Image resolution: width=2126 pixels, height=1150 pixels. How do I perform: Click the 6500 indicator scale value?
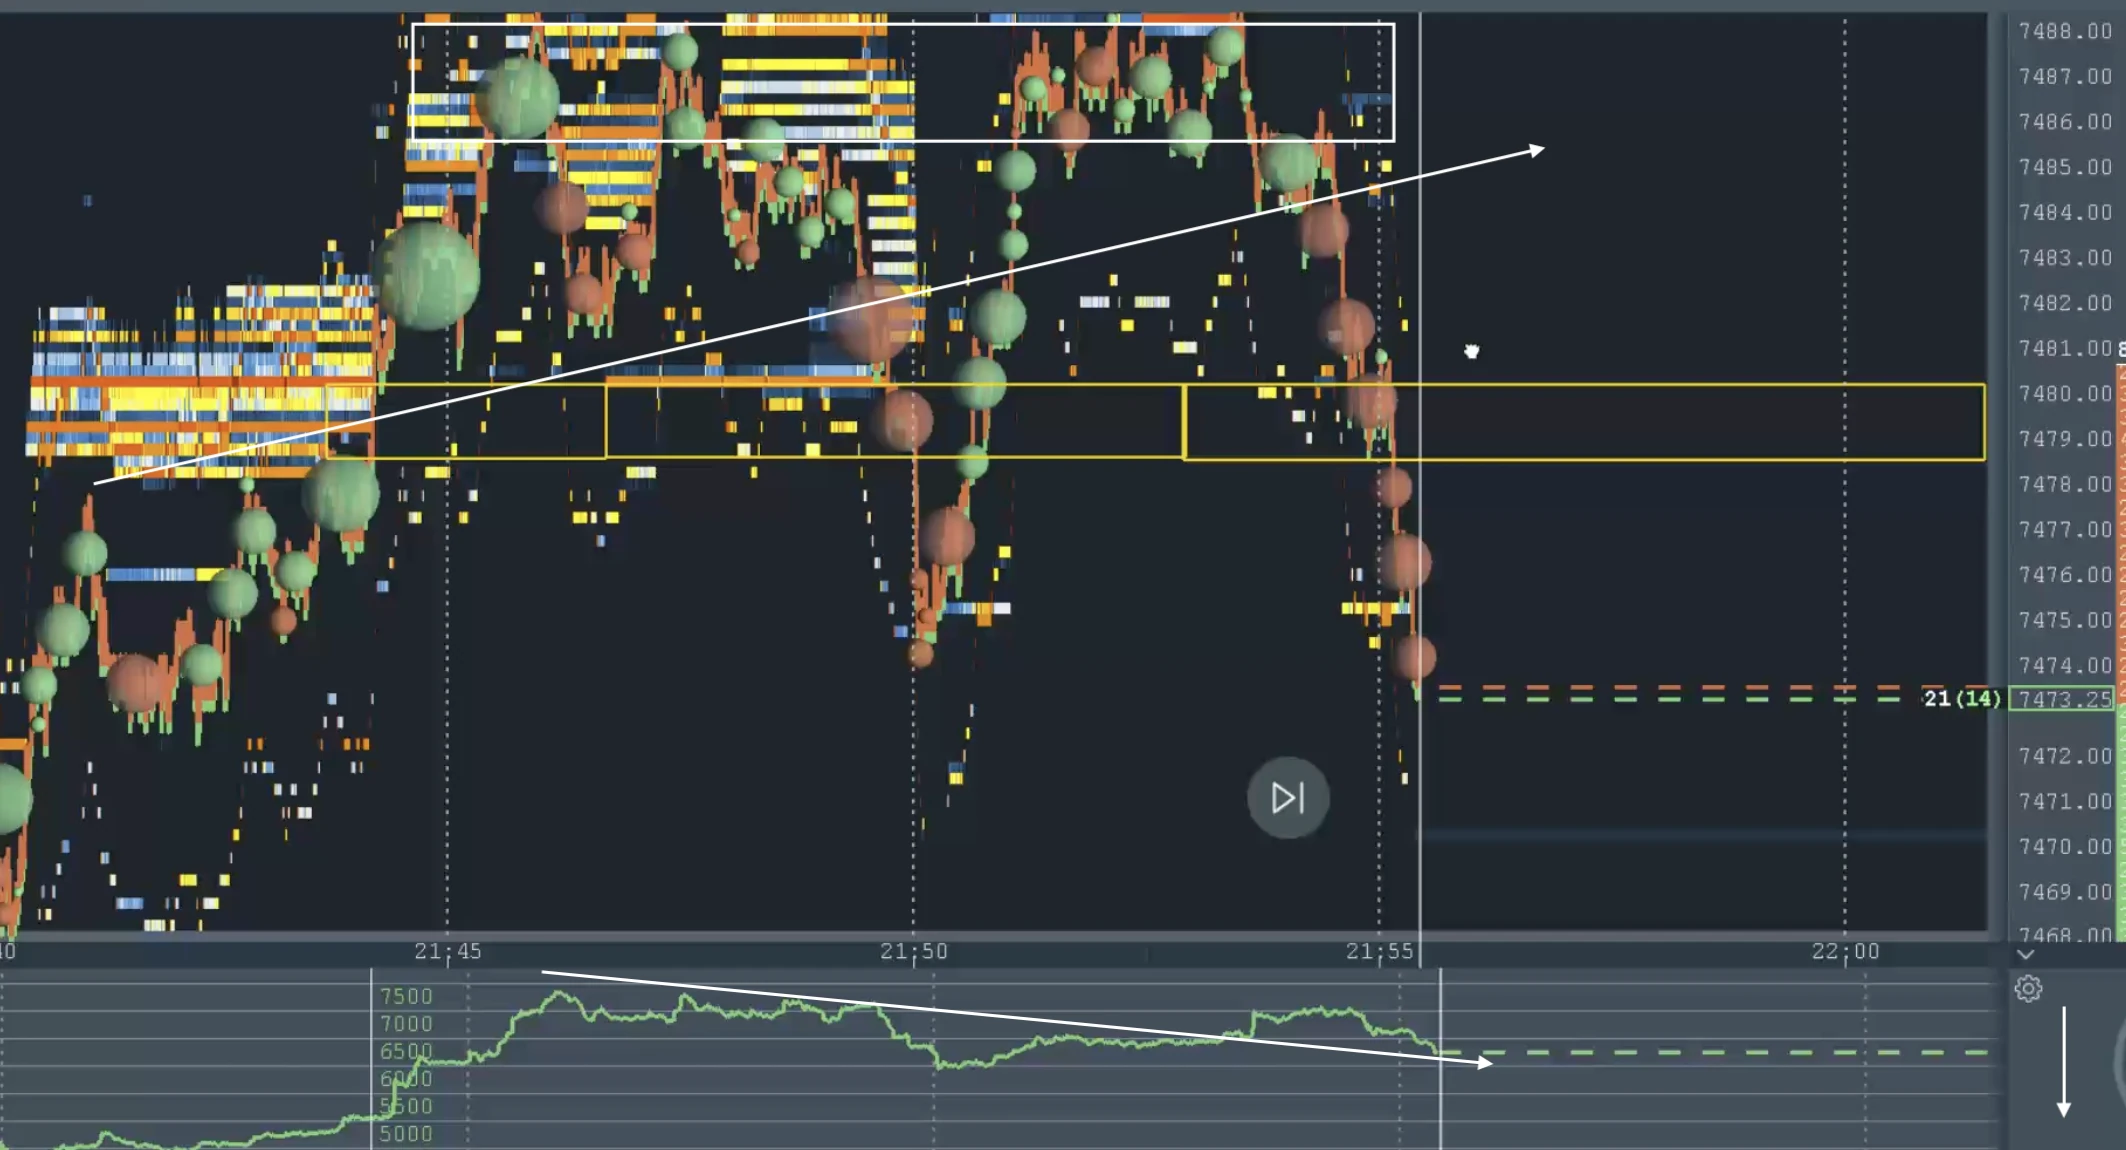tap(406, 1051)
